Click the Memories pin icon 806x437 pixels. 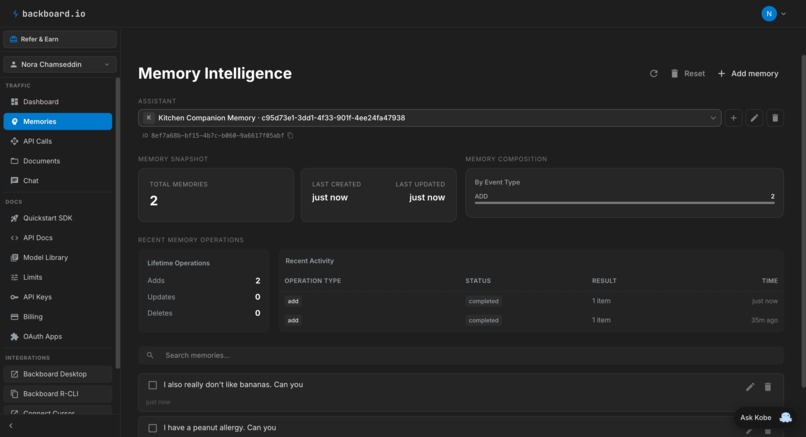click(14, 121)
